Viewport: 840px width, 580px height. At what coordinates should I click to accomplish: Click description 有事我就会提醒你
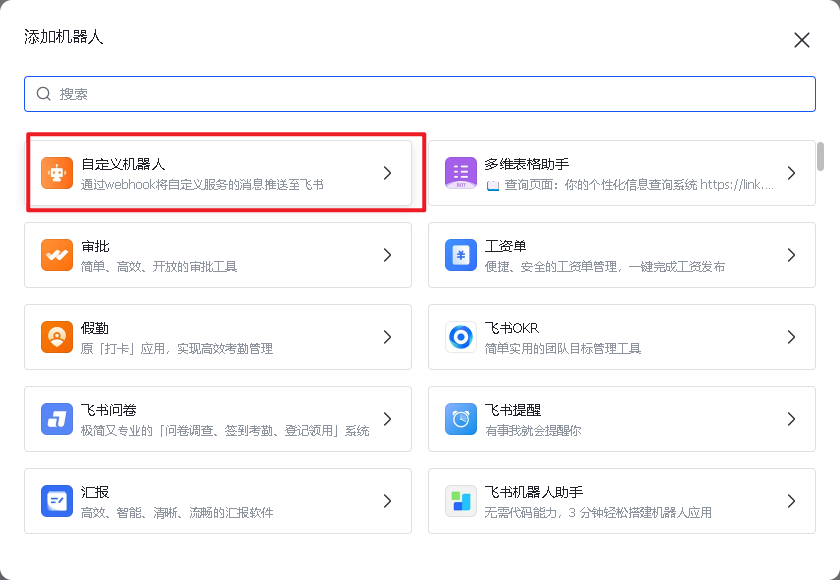point(533,431)
